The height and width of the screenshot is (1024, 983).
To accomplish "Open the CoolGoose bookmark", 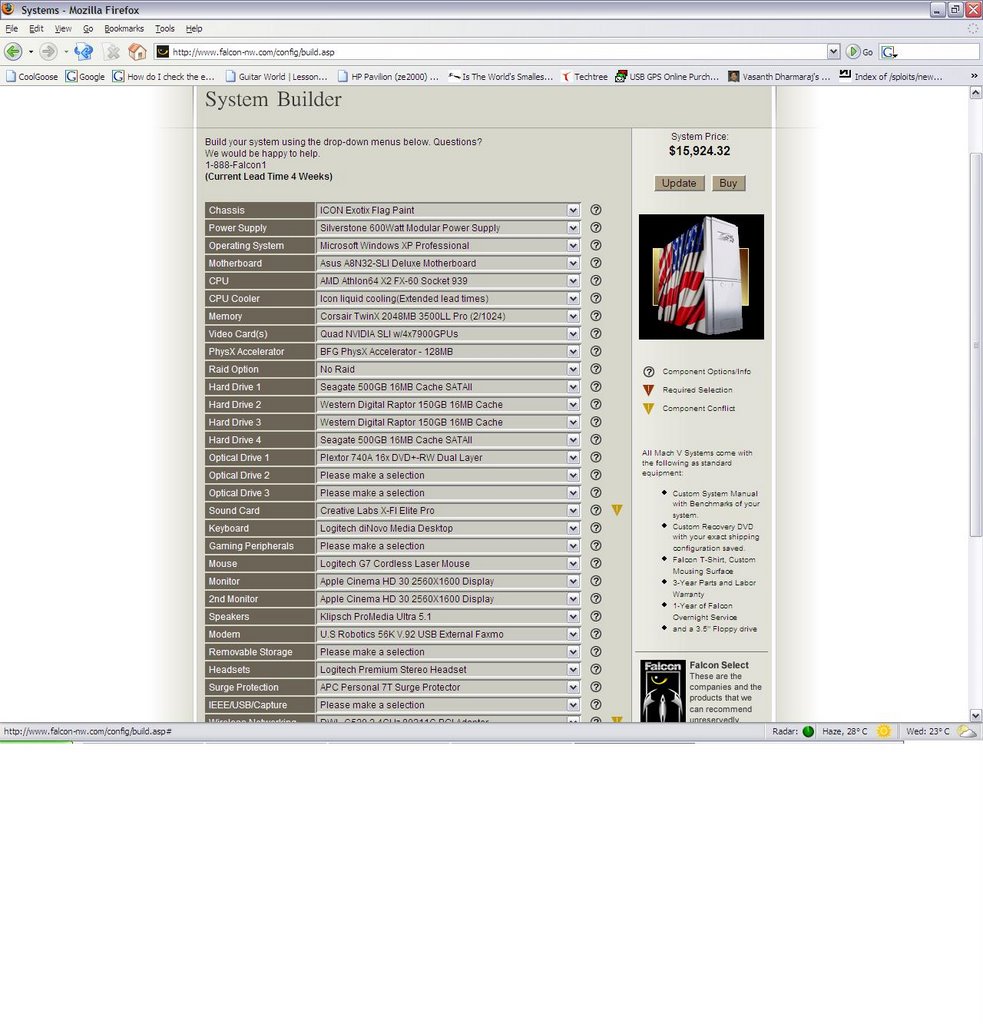I will pos(32,76).
